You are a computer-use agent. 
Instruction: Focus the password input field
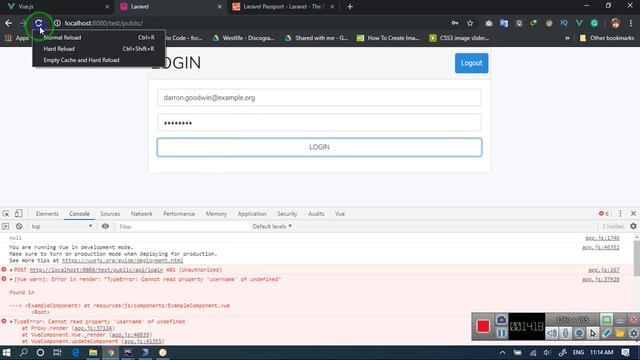click(x=319, y=123)
